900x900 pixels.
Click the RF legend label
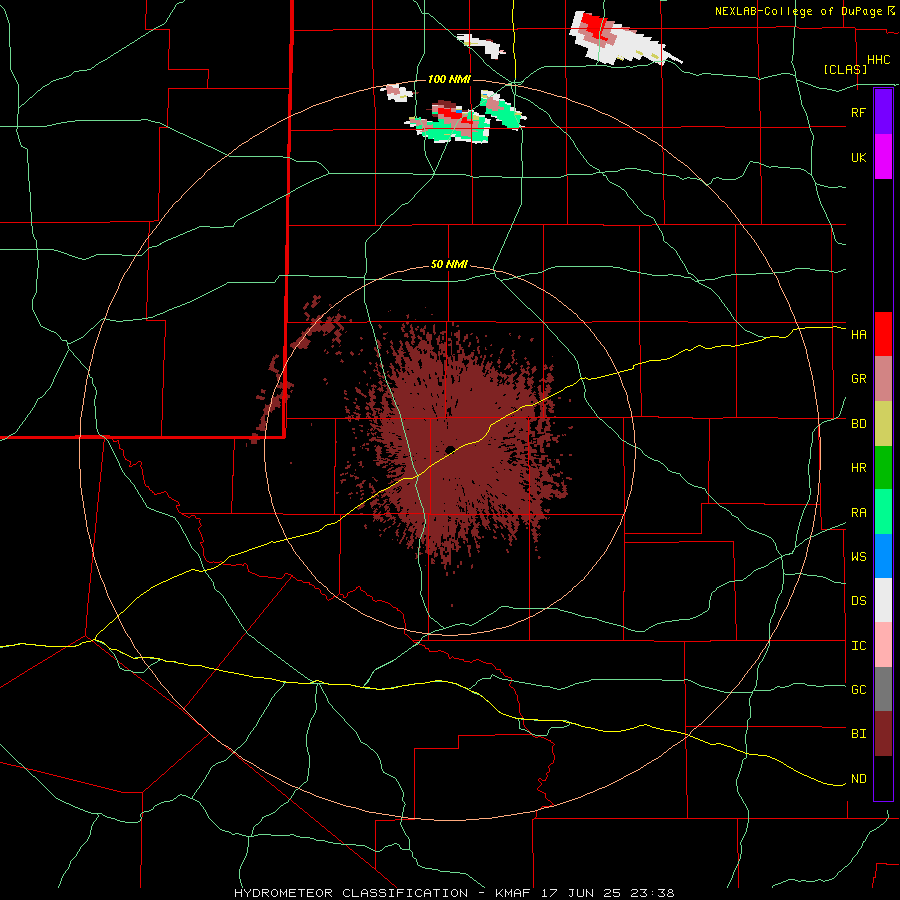(x=858, y=112)
